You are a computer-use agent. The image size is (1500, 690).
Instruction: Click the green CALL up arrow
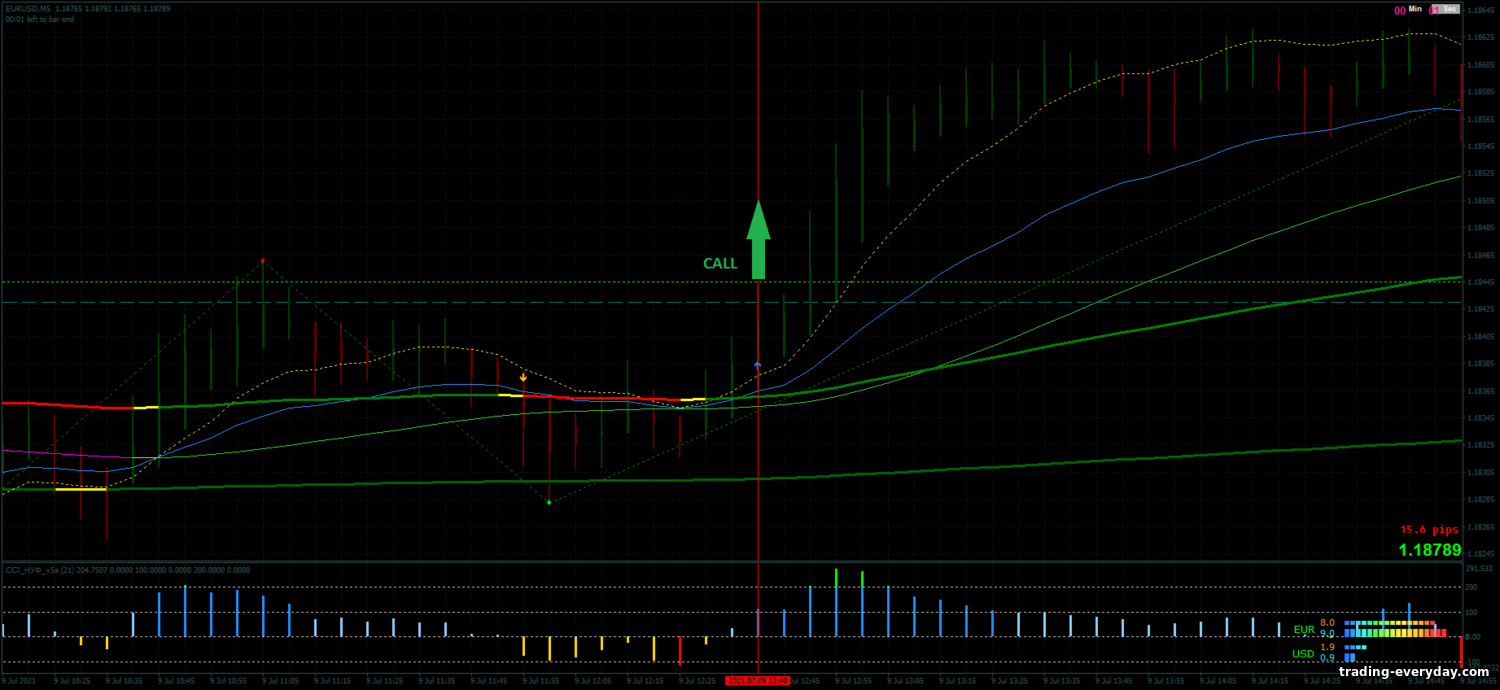tap(759, 240)
